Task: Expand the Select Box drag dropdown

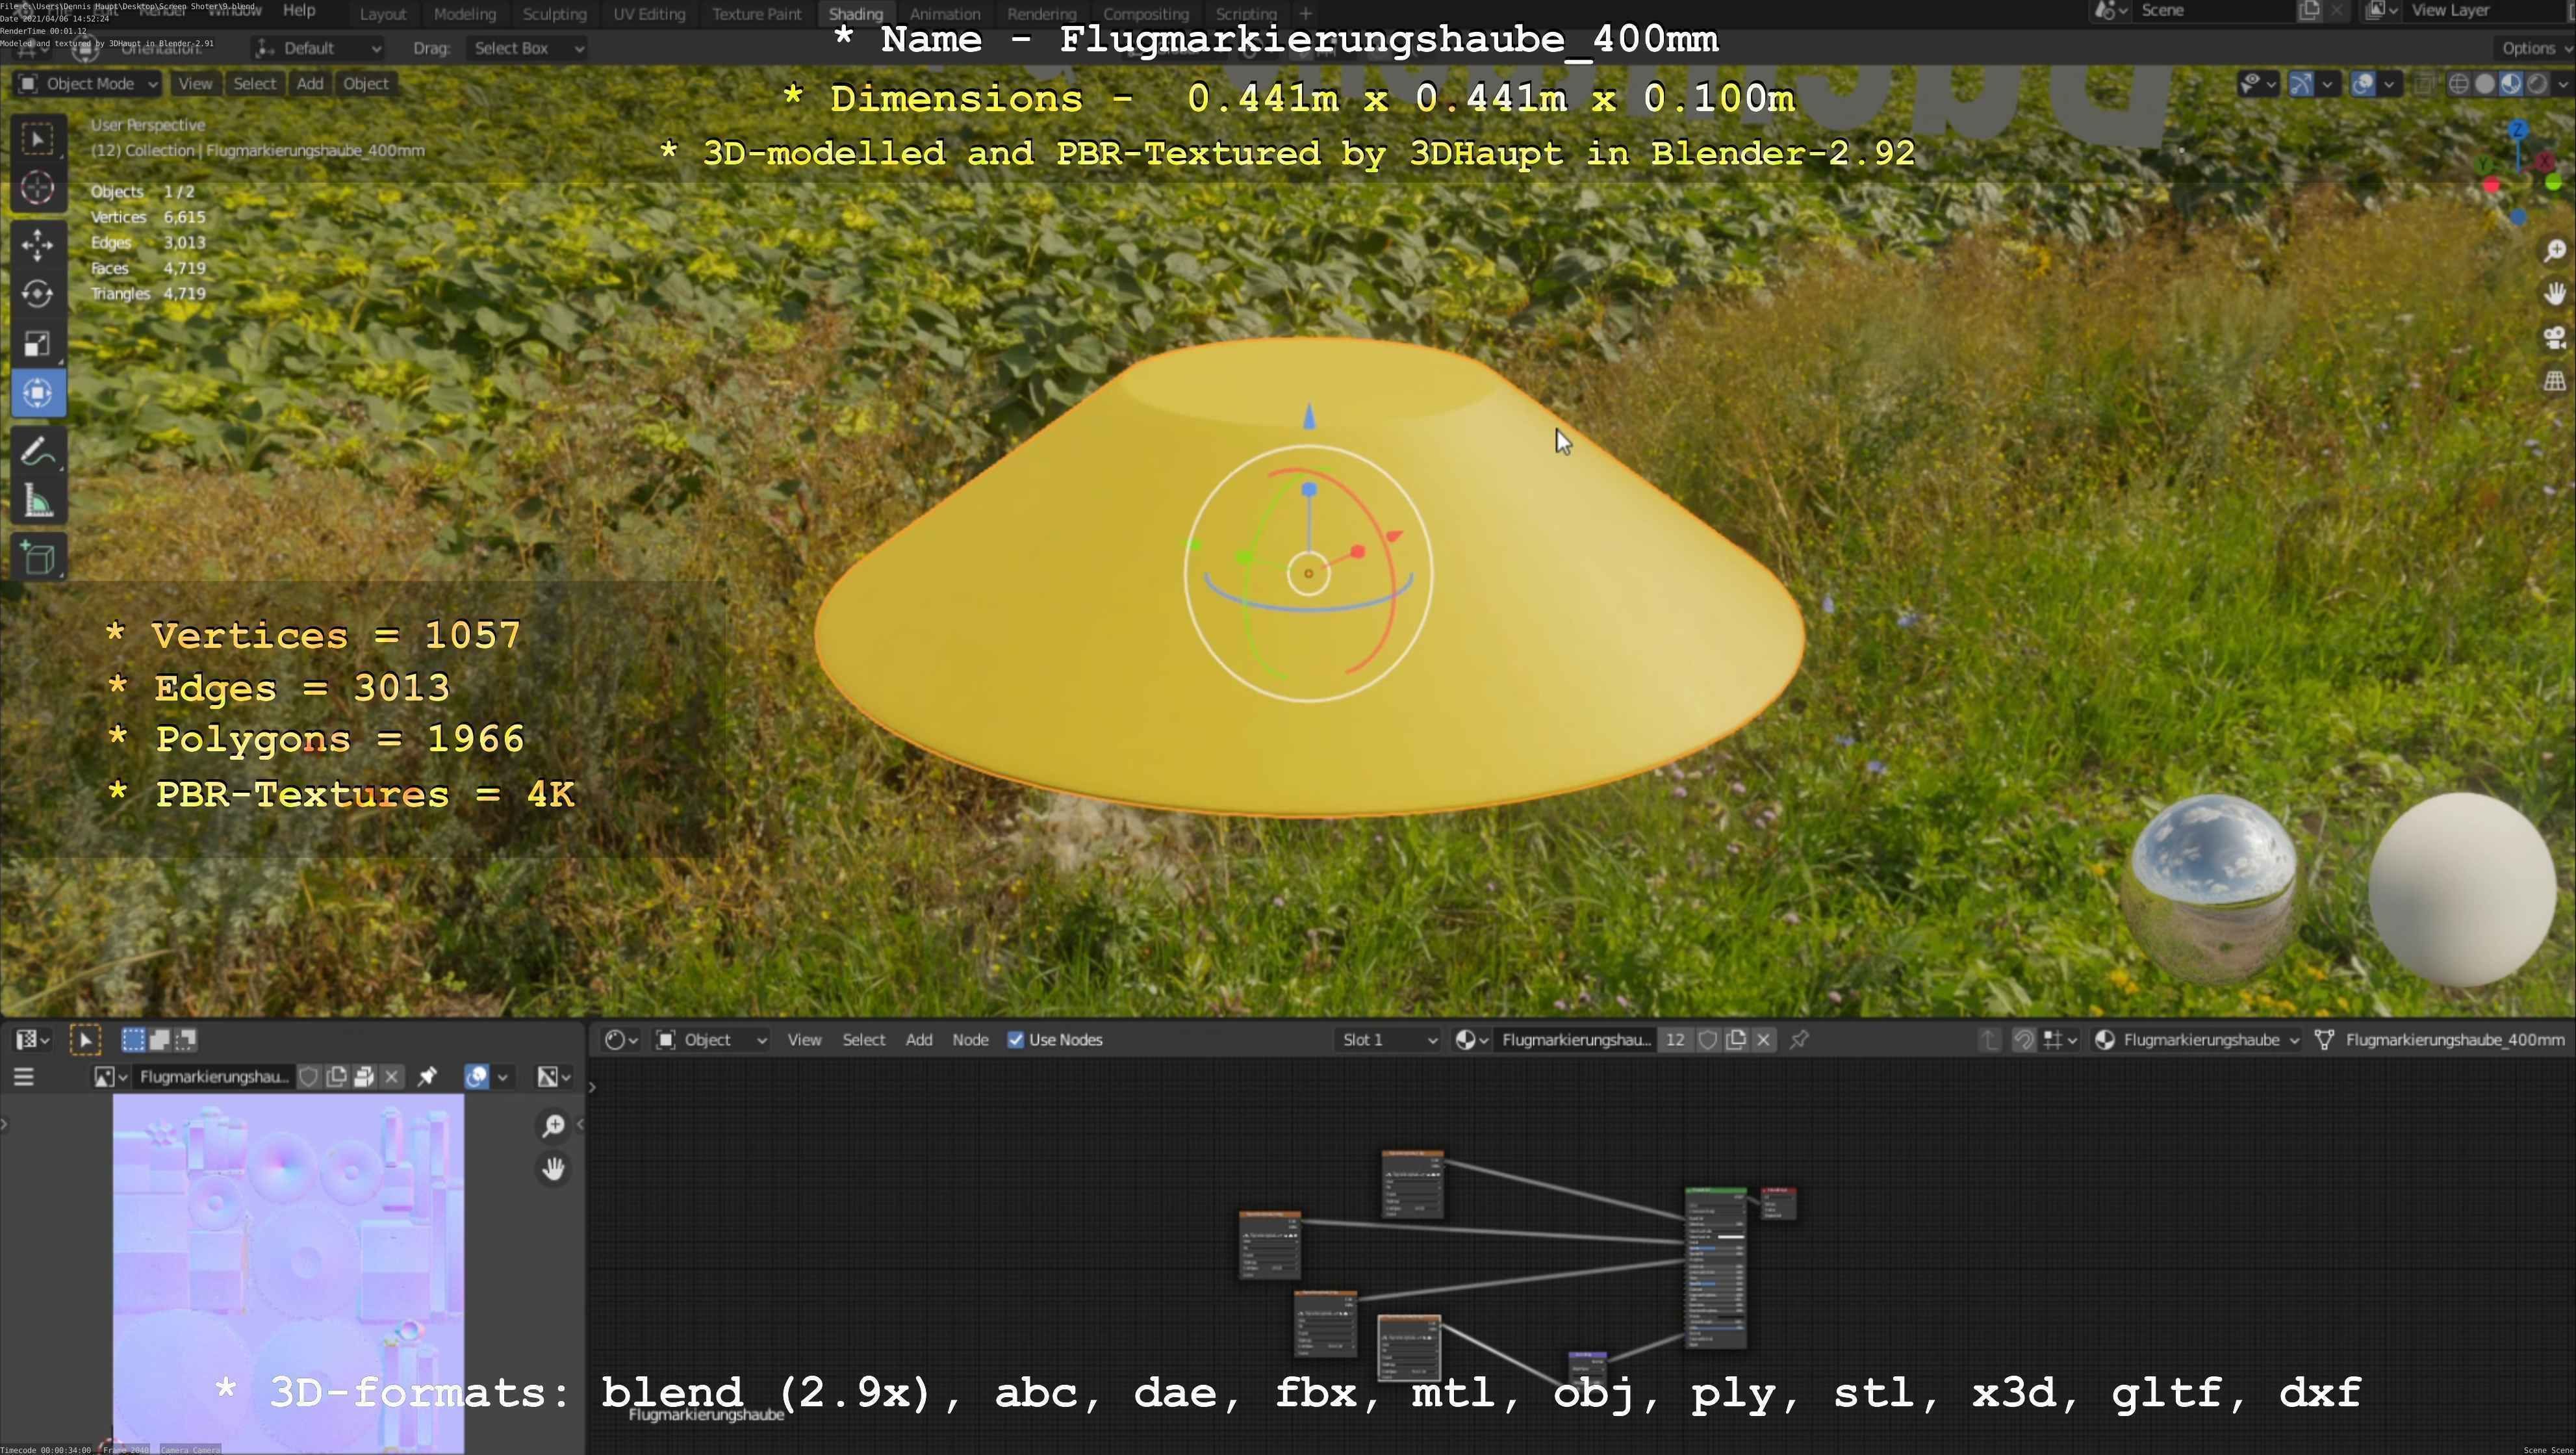Action: click(527, 48)
